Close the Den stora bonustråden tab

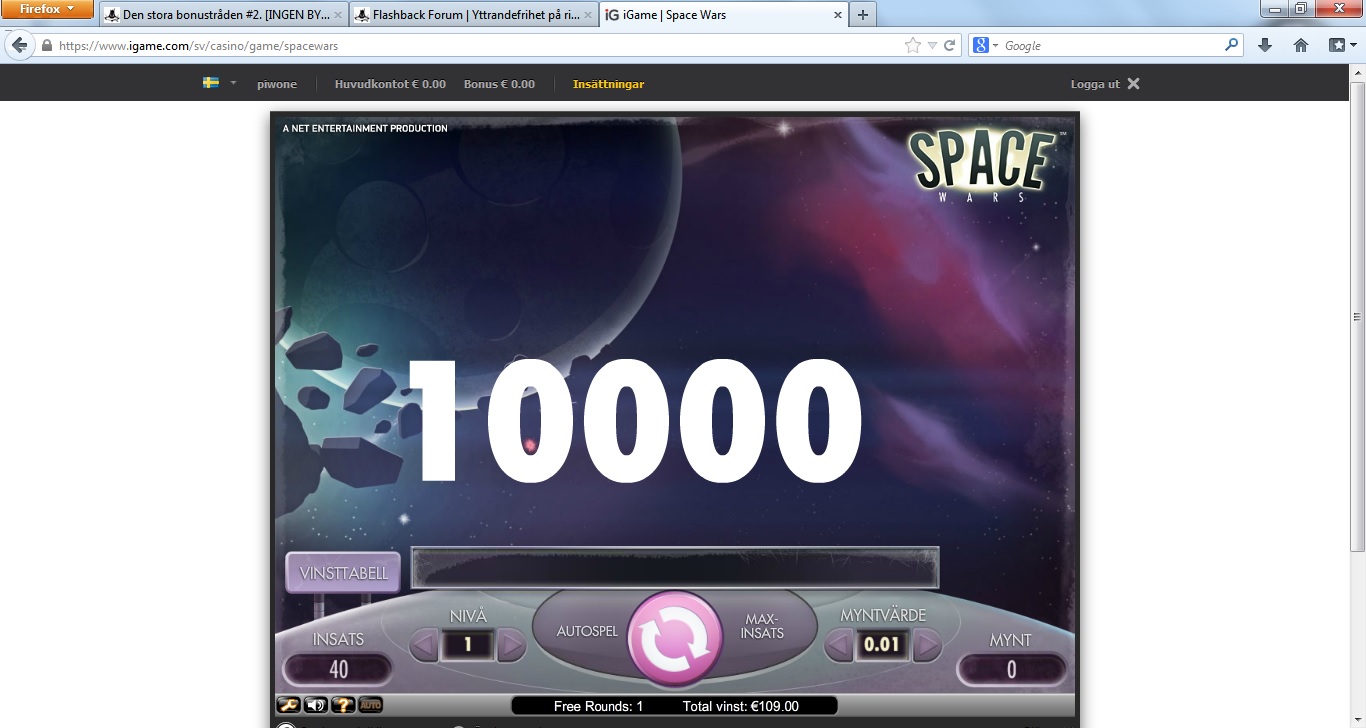(x=337, y=15)
